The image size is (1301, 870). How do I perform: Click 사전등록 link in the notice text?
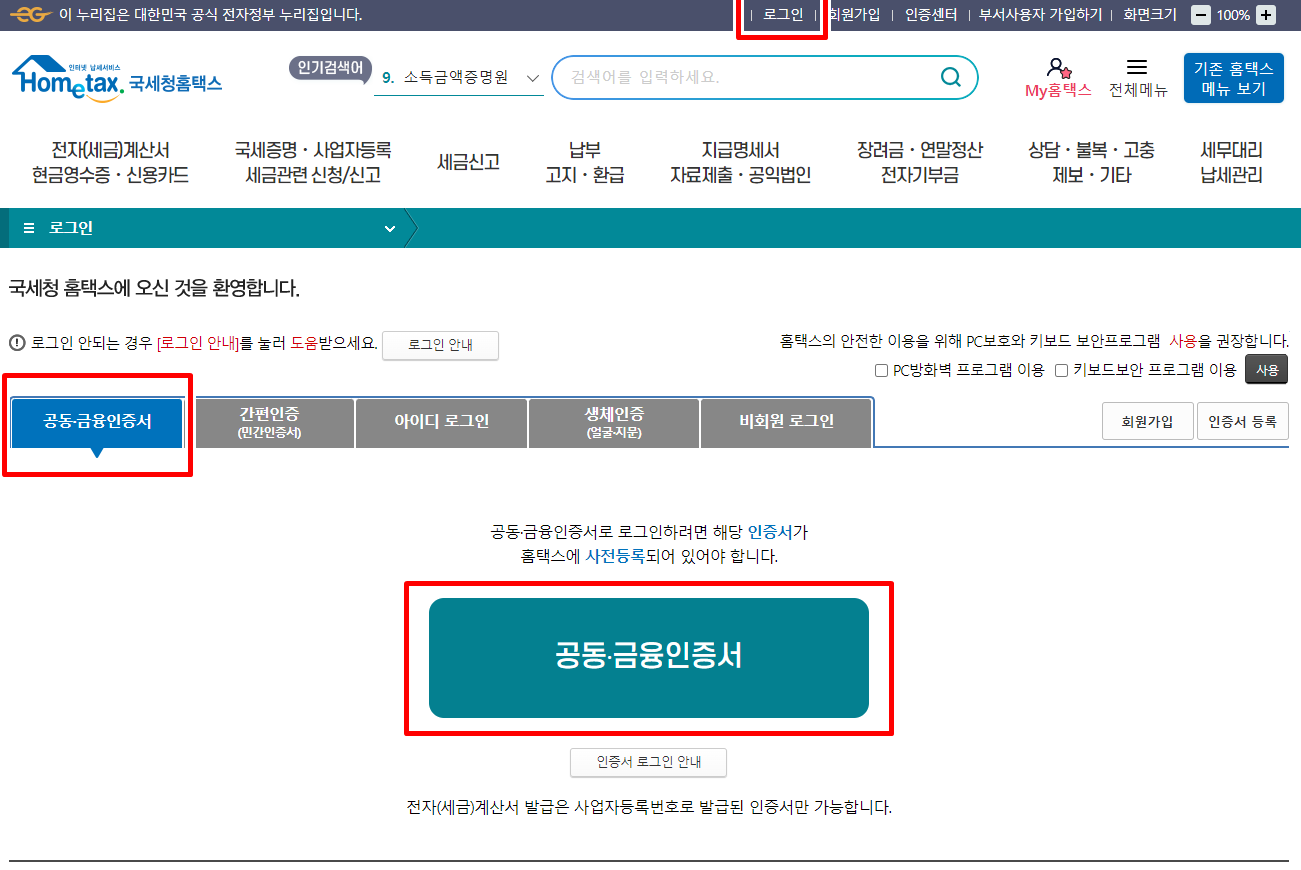point(614,556)
